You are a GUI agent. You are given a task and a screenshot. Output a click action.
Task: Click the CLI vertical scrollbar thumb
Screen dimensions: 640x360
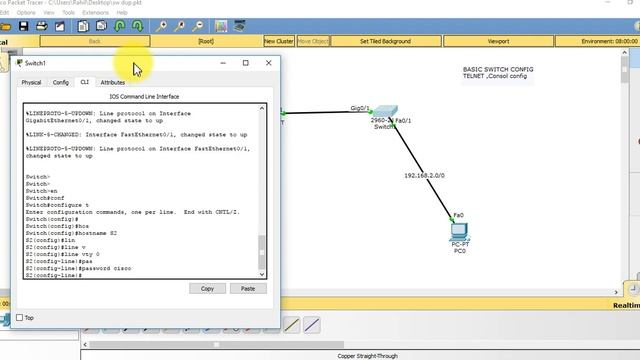[262, 252]
